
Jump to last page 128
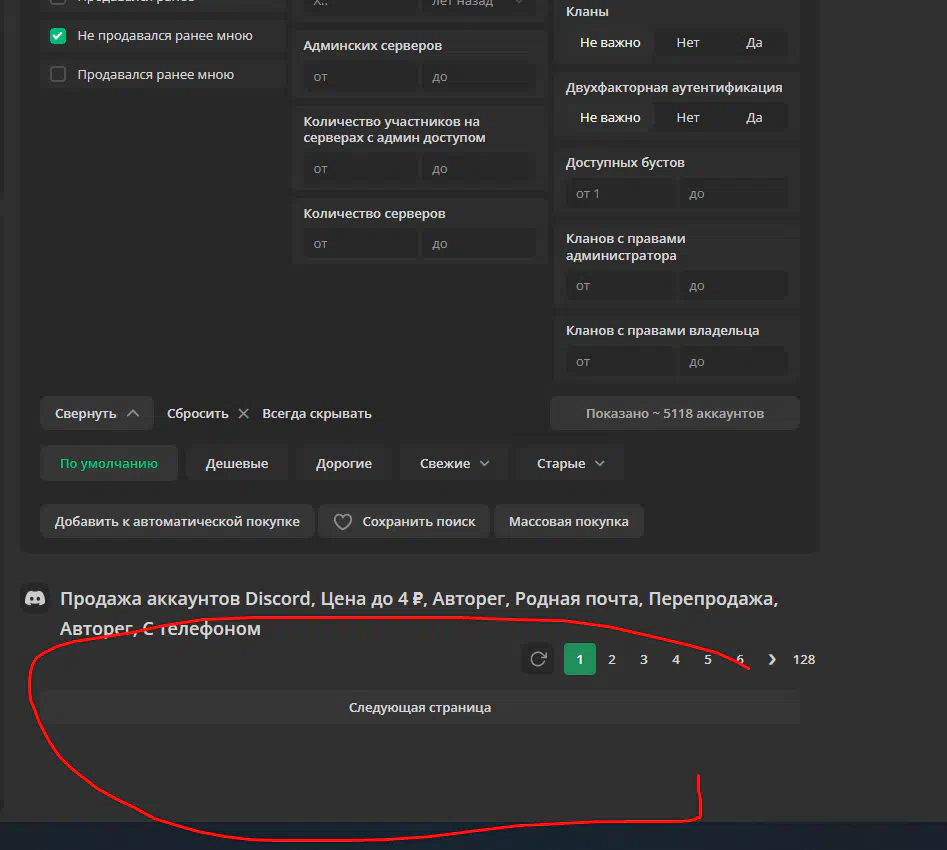[804, 660]
